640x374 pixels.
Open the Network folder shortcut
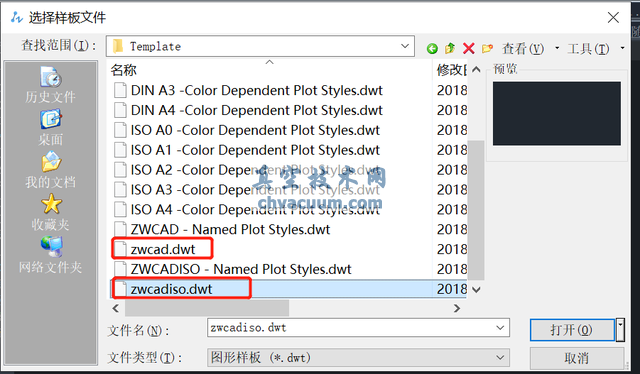(x=51, y=255)
